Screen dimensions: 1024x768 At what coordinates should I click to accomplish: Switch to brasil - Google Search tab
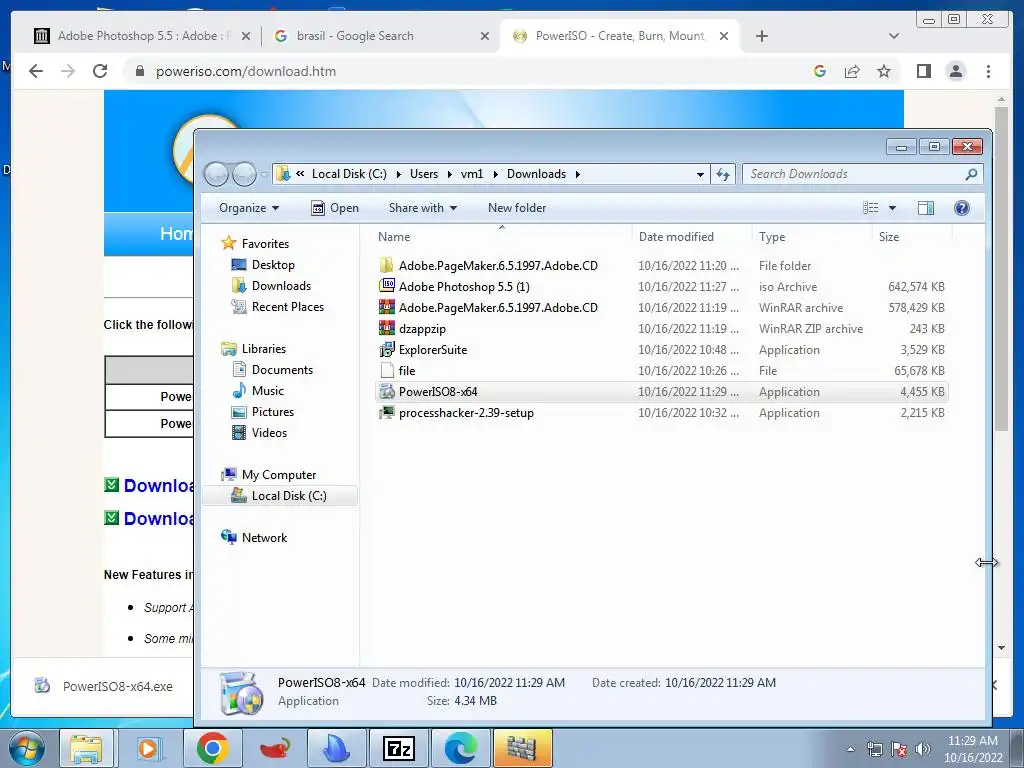tap(382, 36)
